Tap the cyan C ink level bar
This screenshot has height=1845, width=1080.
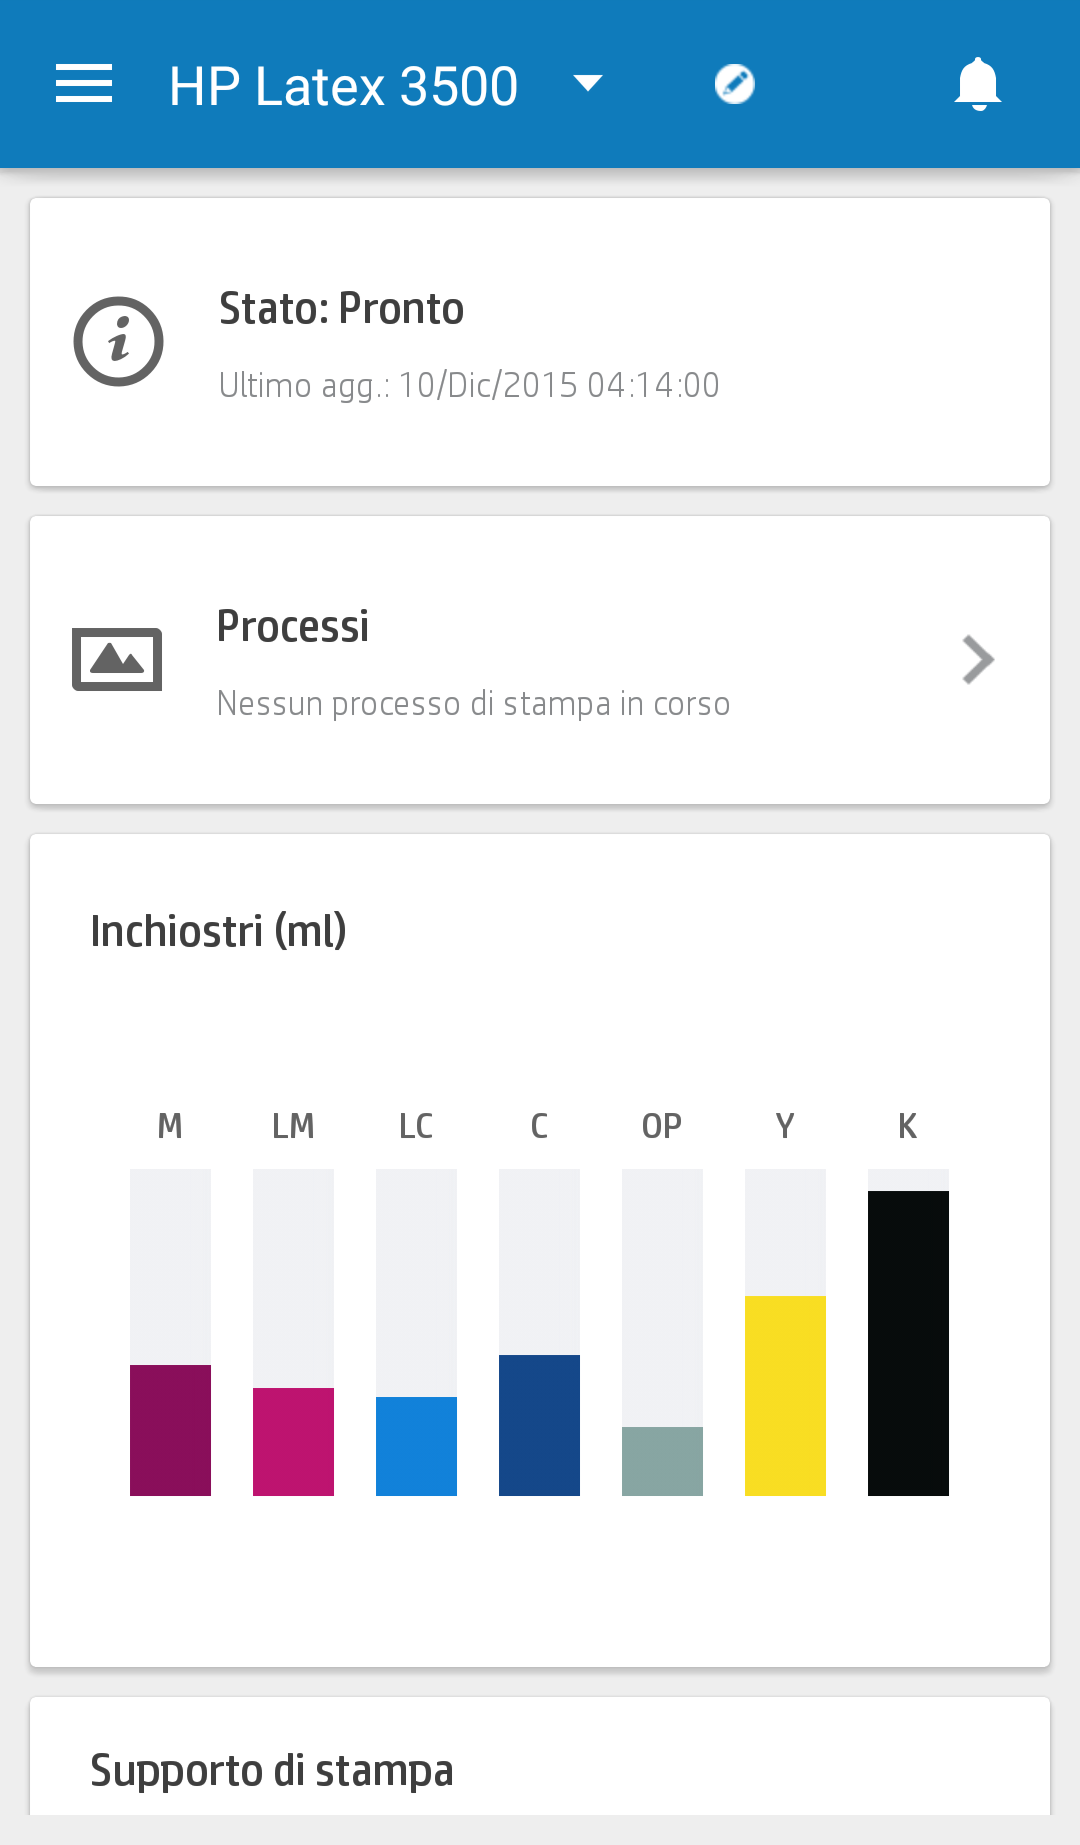click(x=539, y=1332)
